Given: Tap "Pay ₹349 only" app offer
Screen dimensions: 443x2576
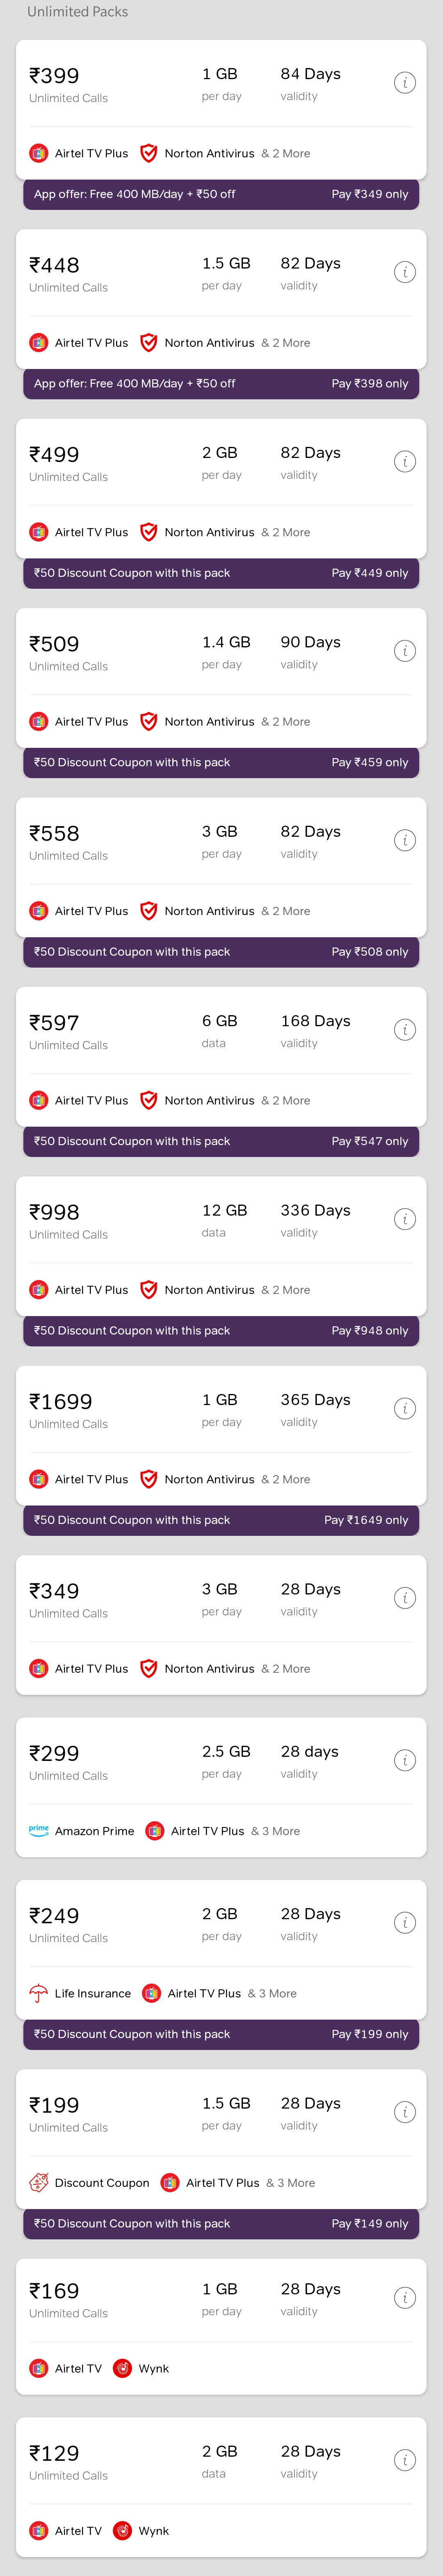Looking at the screenshot, I should [x=369, y=194].
